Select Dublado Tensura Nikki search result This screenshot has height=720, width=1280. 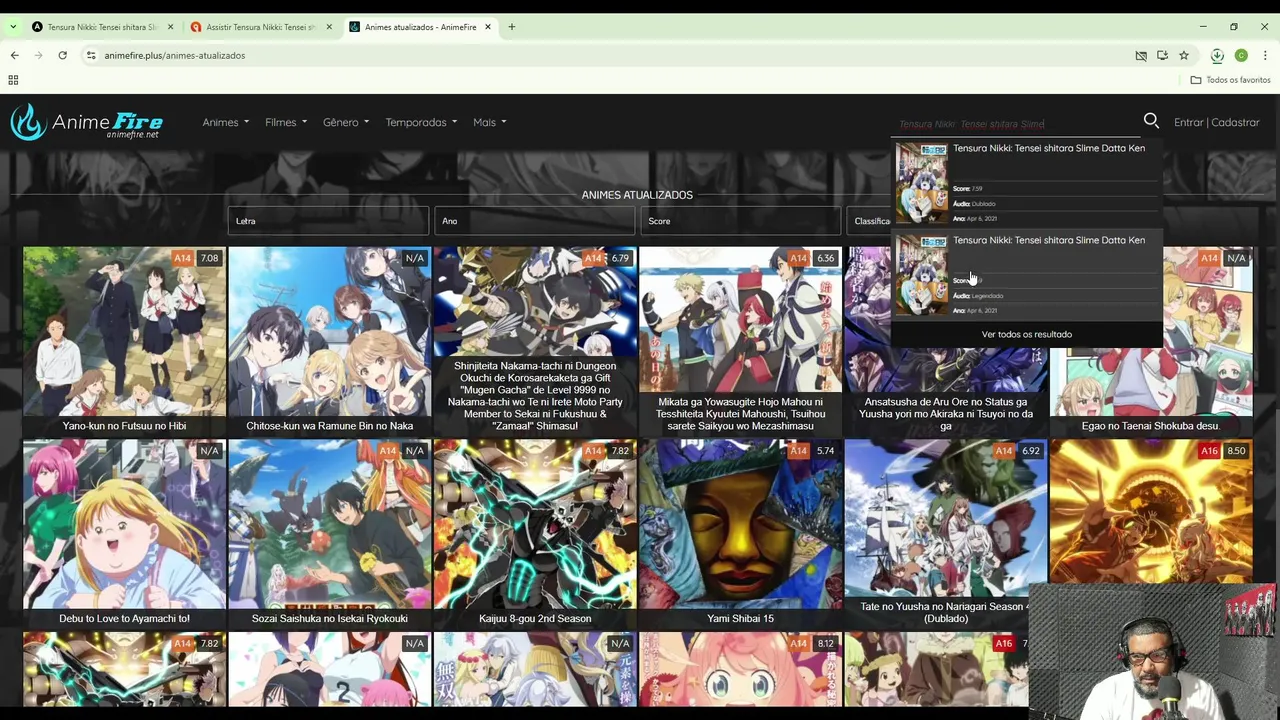pos(1026,183)
